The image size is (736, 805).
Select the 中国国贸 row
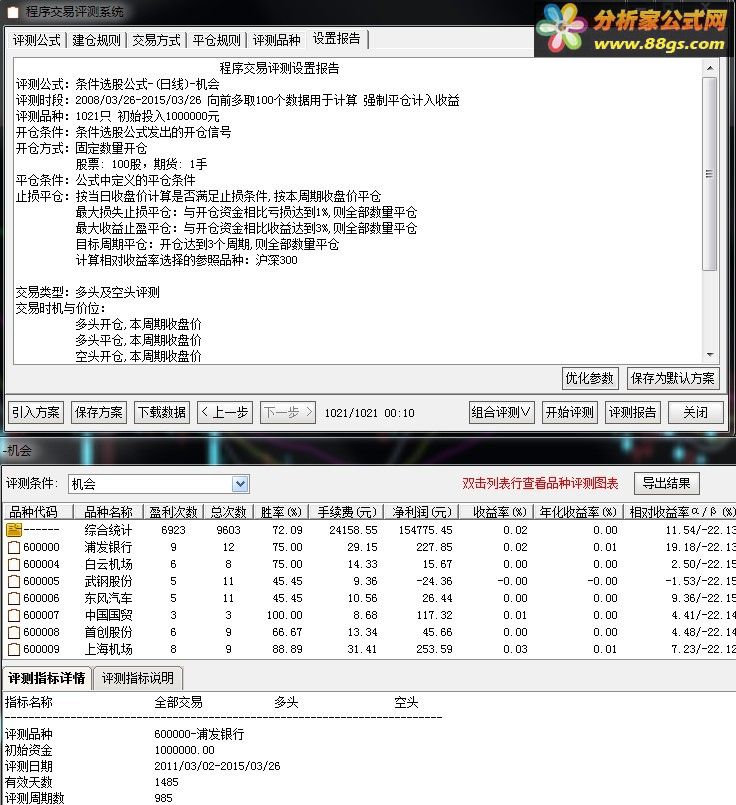[370, 615]
